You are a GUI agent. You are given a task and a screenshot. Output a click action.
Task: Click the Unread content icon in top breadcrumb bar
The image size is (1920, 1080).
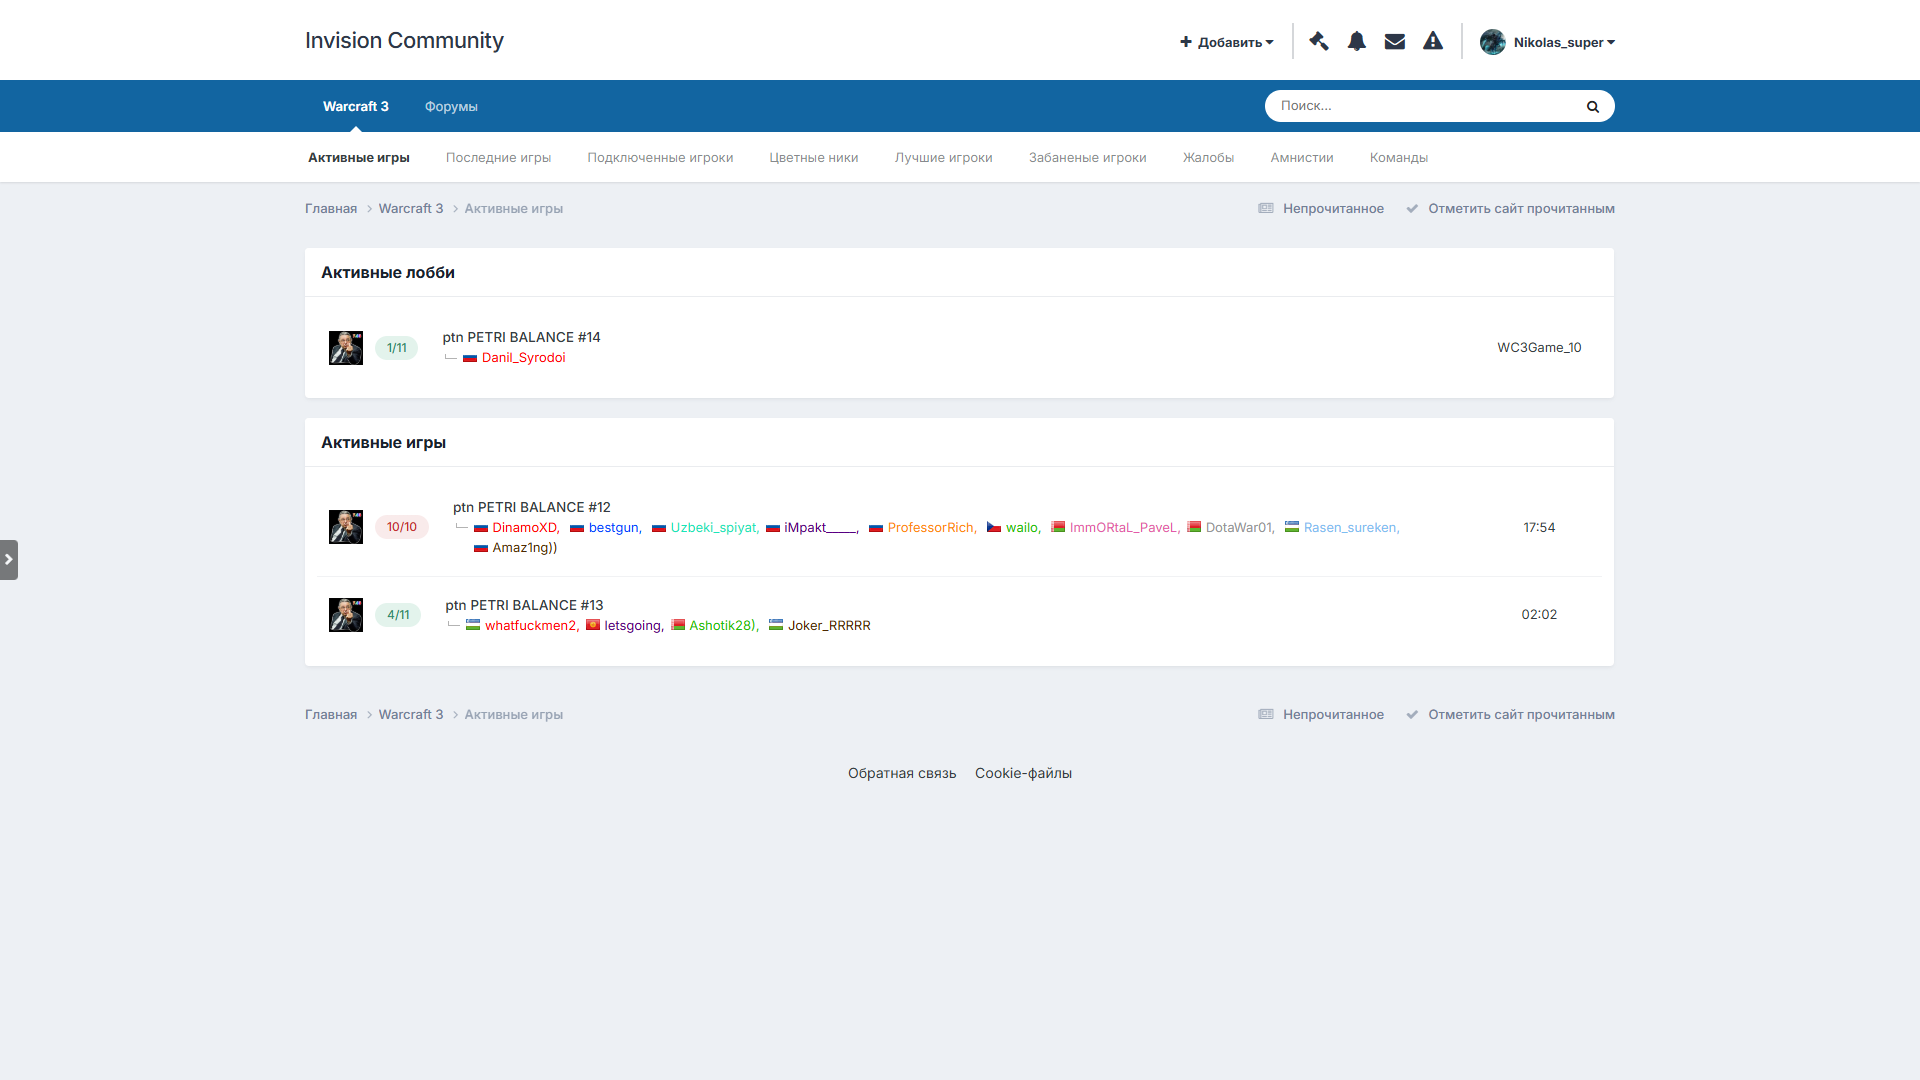[x=1265, y=209]
